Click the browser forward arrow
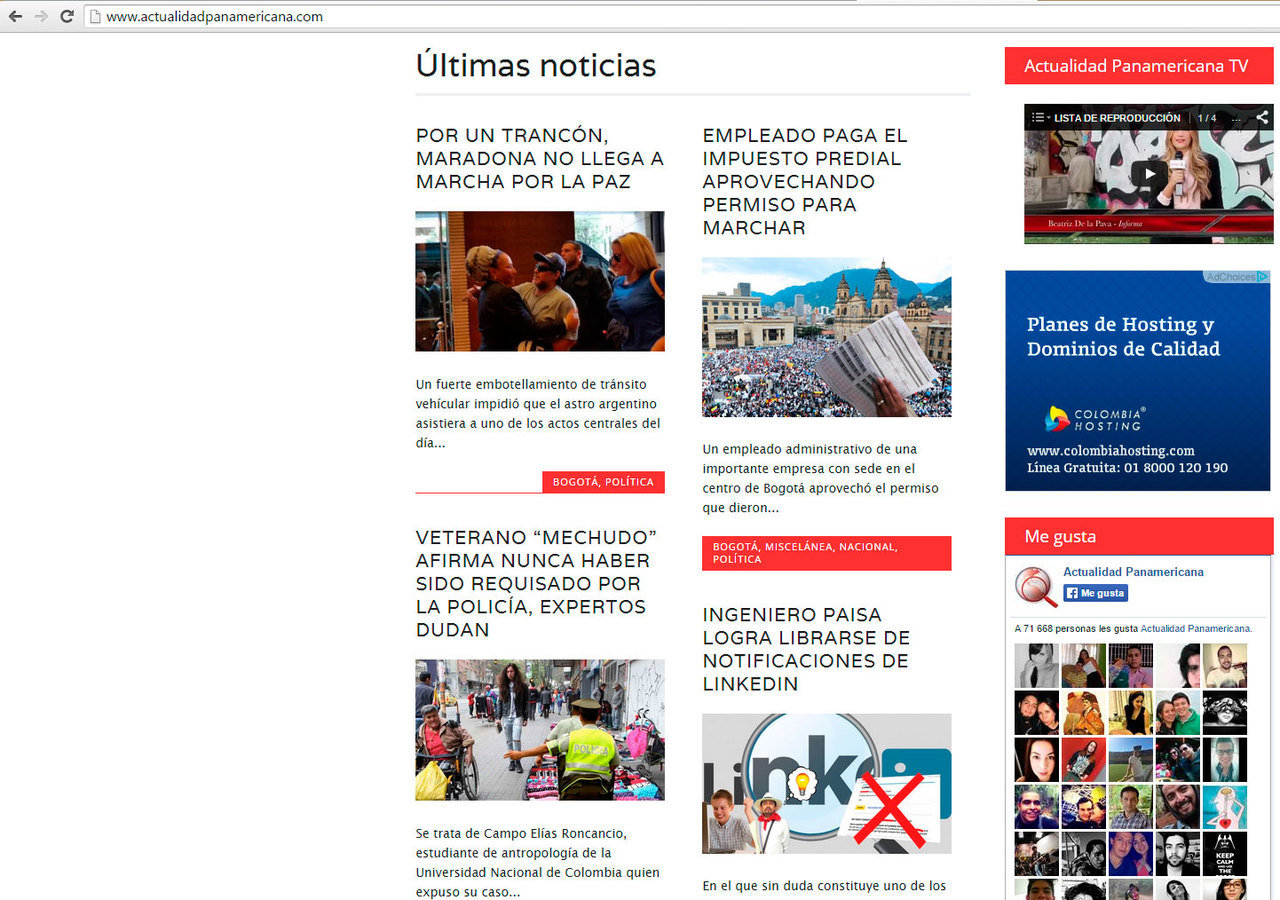Image resolution: width=1280 pixels, height=900 pixels. point(41,16)
